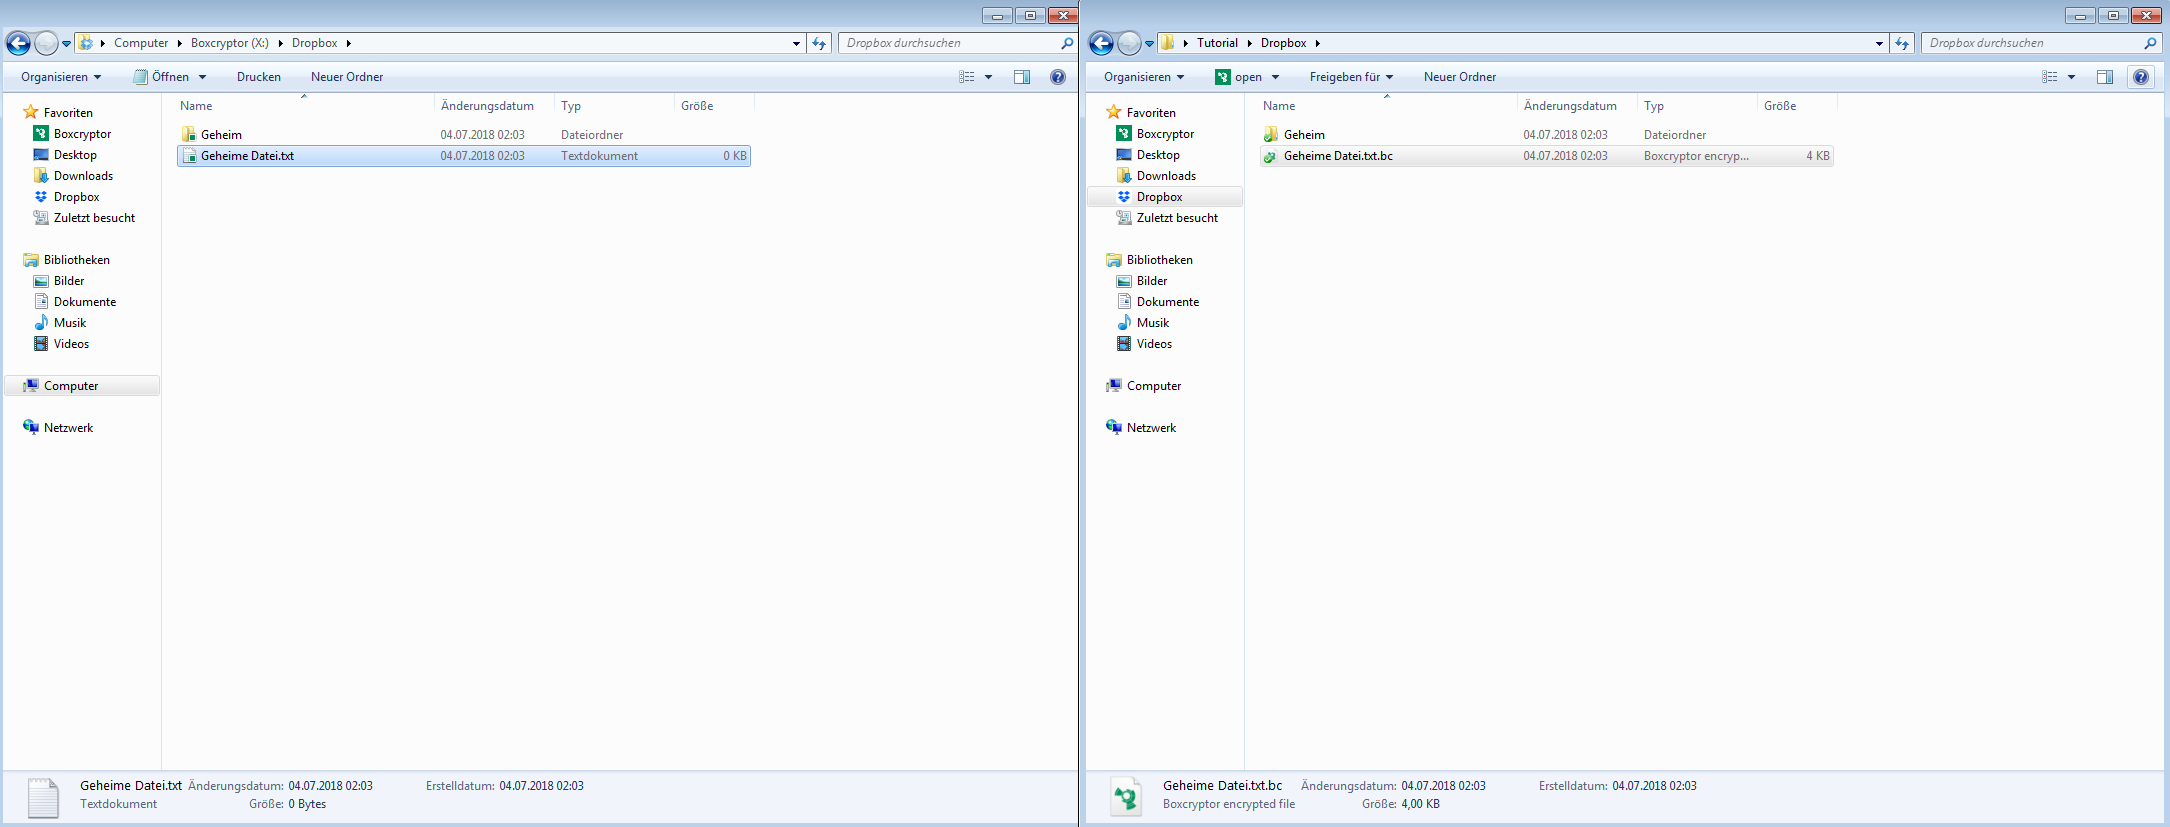Open Freigeben für menu in right window
2170x827 pixels.
[1351, 77]
